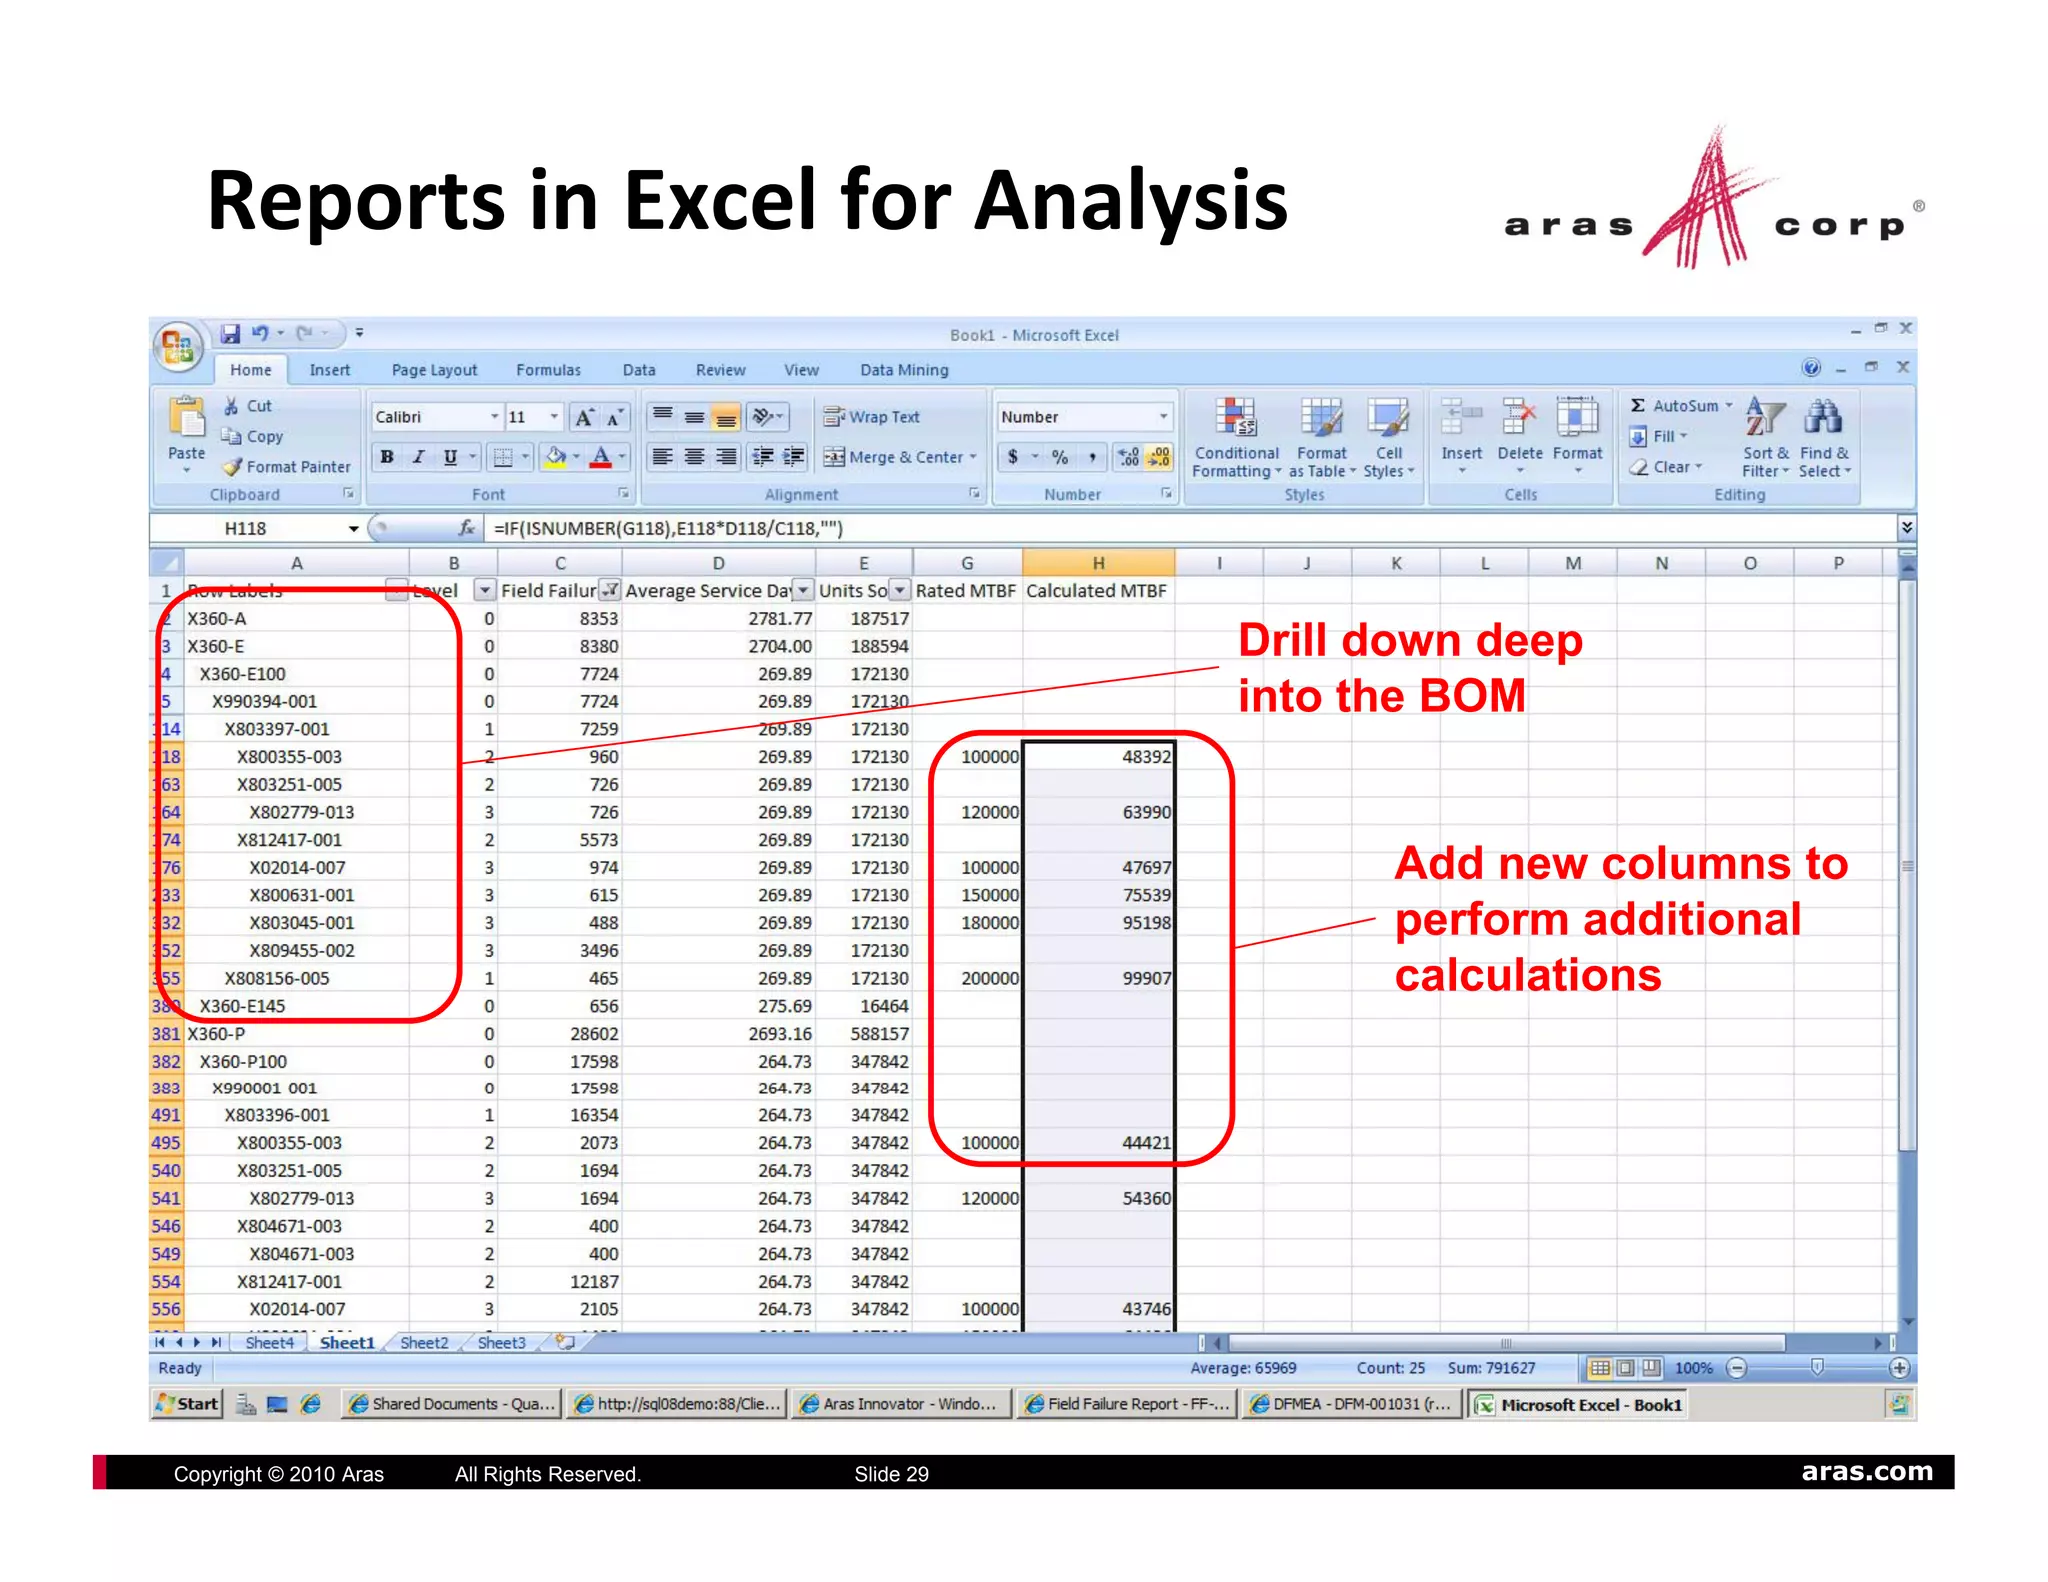The image size is (2048, 1582).
Task: Apply center horizontal alignment
Action: click(x=694, y=457)
